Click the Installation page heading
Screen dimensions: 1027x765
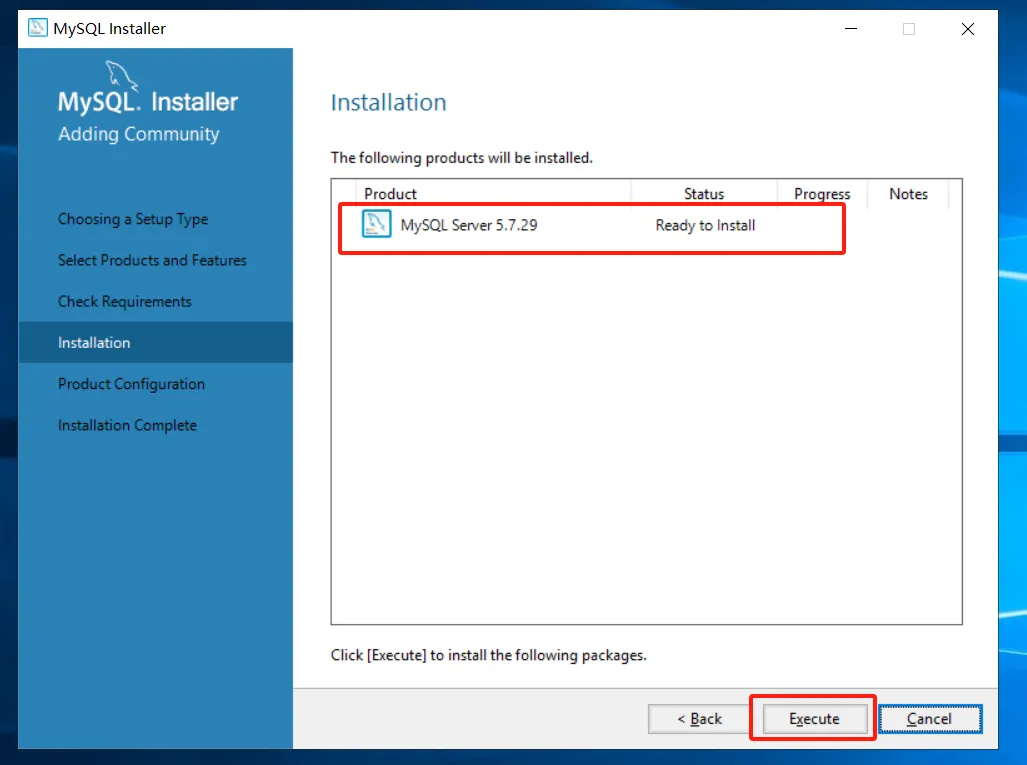pos(388,102)
